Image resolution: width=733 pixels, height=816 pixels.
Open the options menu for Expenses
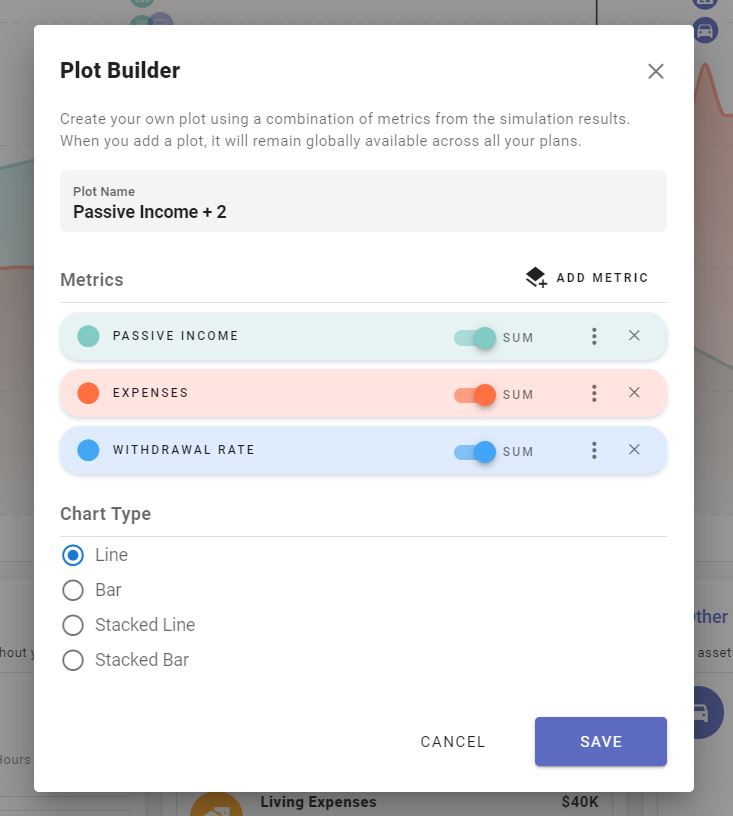click(594, 393)
